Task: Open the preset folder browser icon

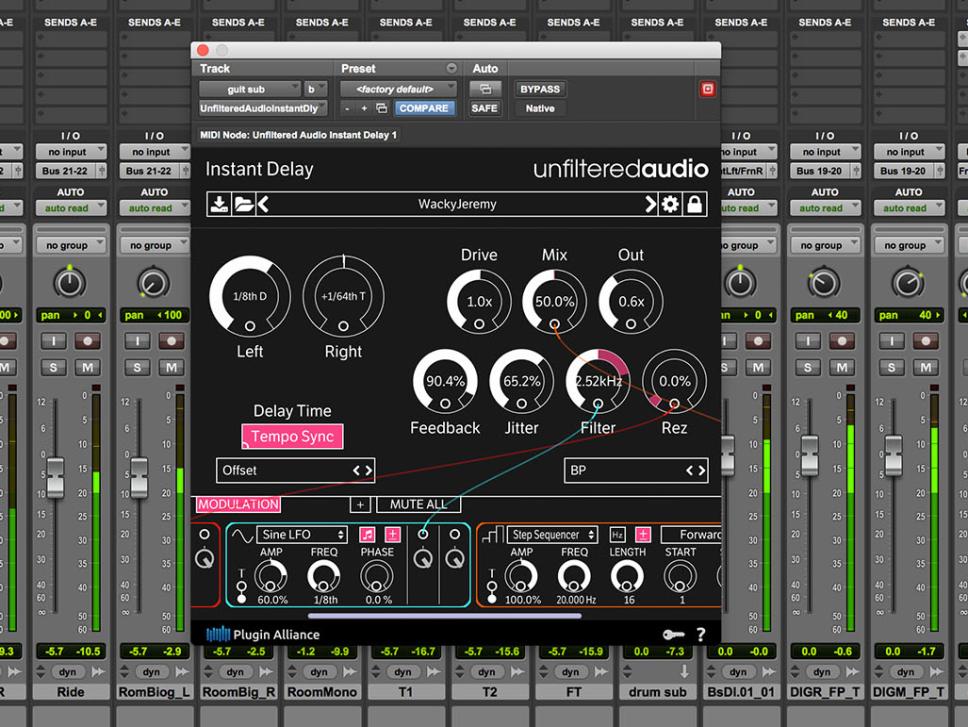Action: pos(243,205)
